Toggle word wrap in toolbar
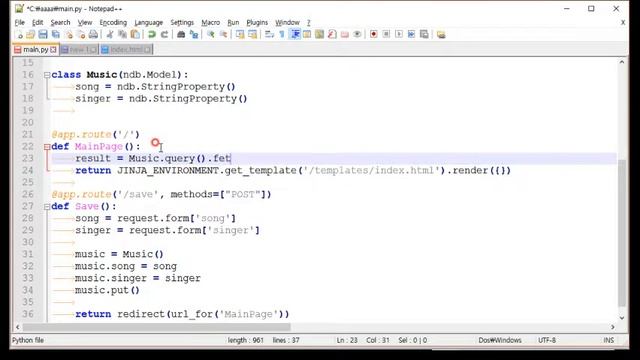This screenshot has width=640, height=360. point(269,35)
